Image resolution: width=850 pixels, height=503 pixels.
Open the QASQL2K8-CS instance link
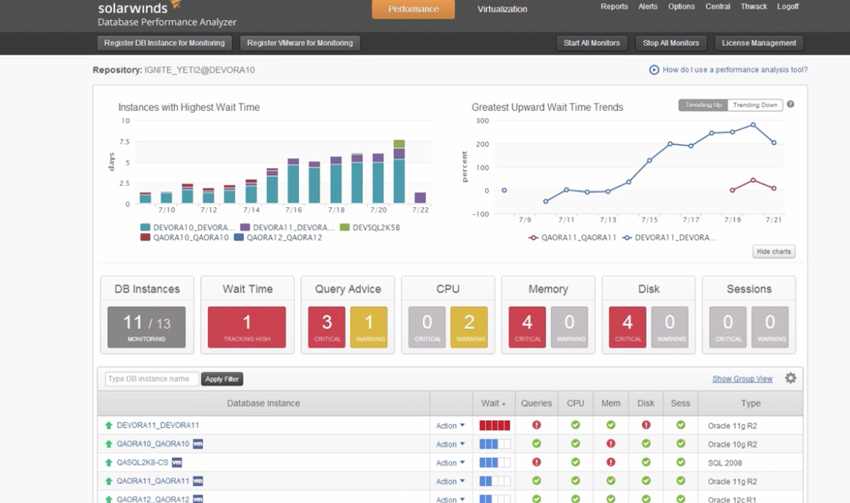(143, 462)
